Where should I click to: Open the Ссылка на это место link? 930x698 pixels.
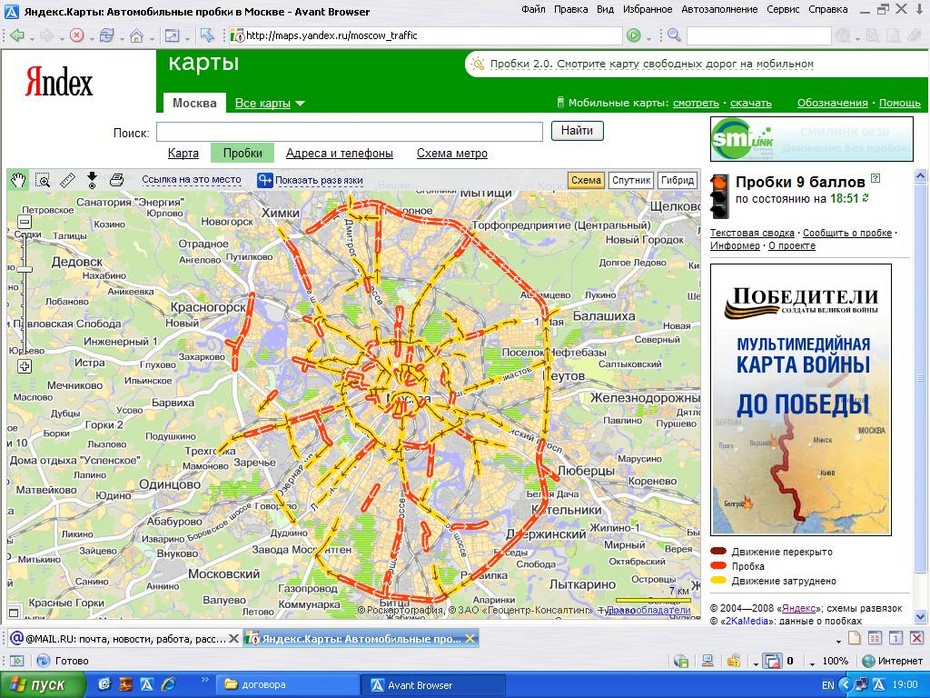191,179
